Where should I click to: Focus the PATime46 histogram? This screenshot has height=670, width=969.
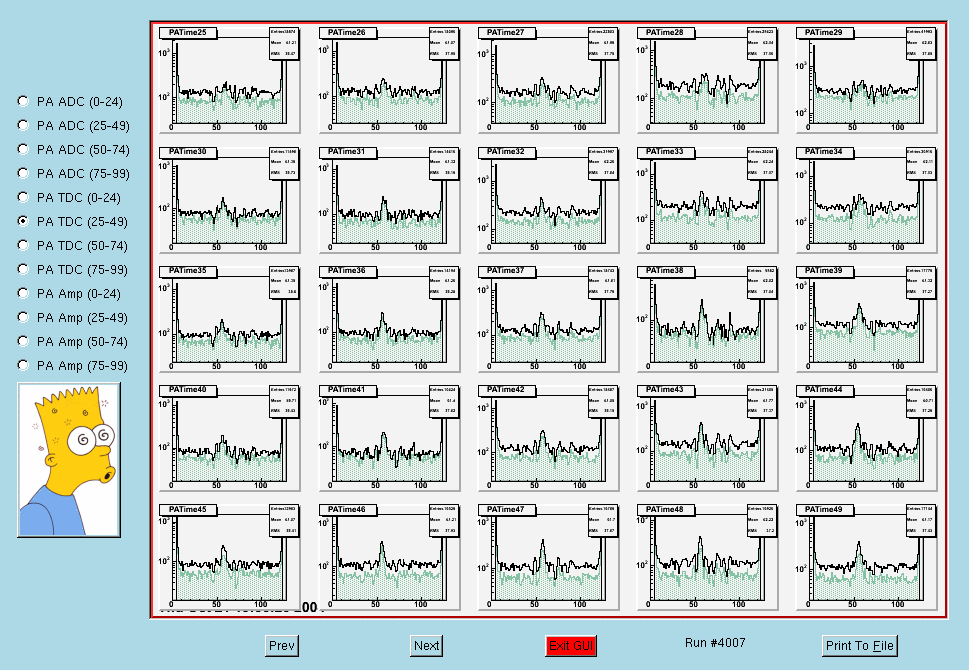tap(389, 558)
